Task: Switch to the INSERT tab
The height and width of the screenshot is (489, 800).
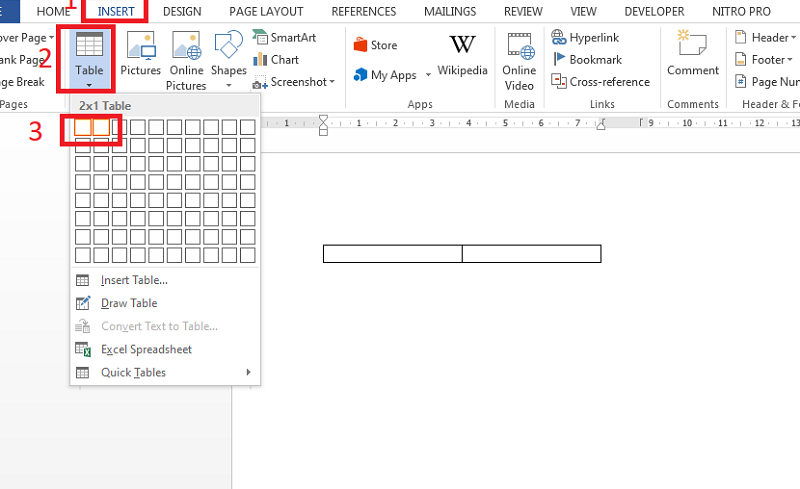Action: click(116, 11)
